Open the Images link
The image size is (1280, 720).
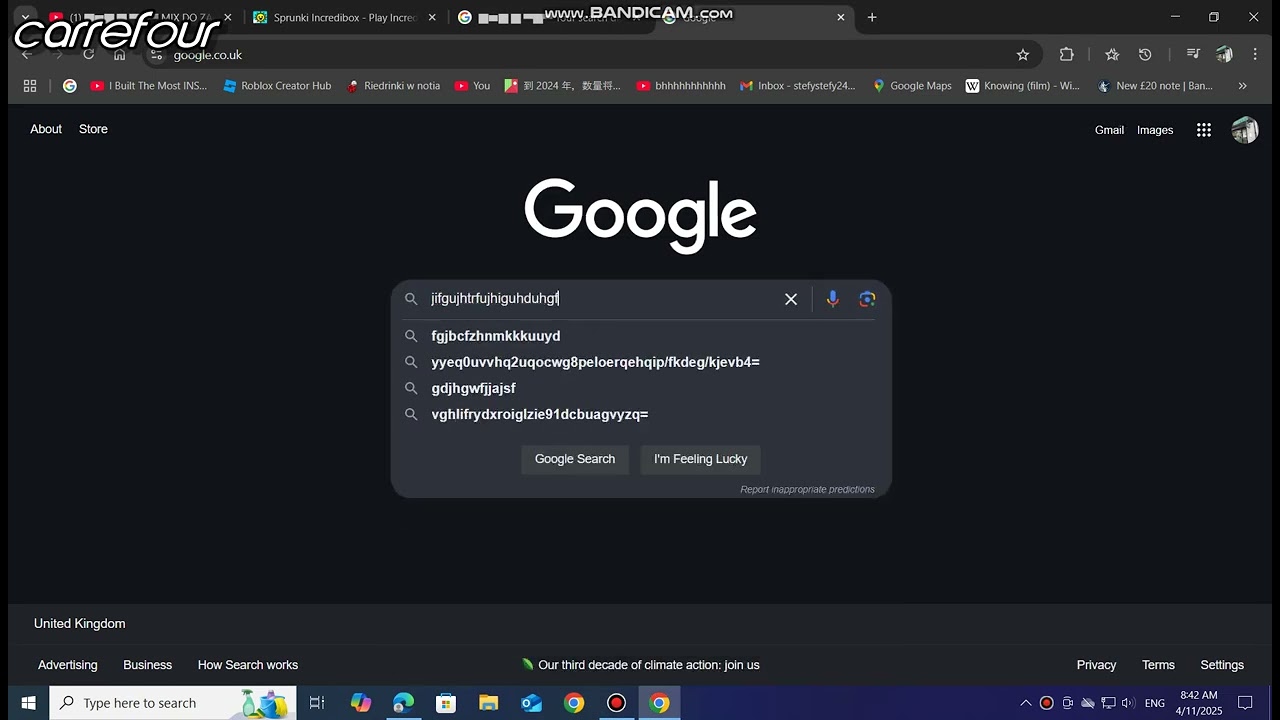[x=1155, y=130]
